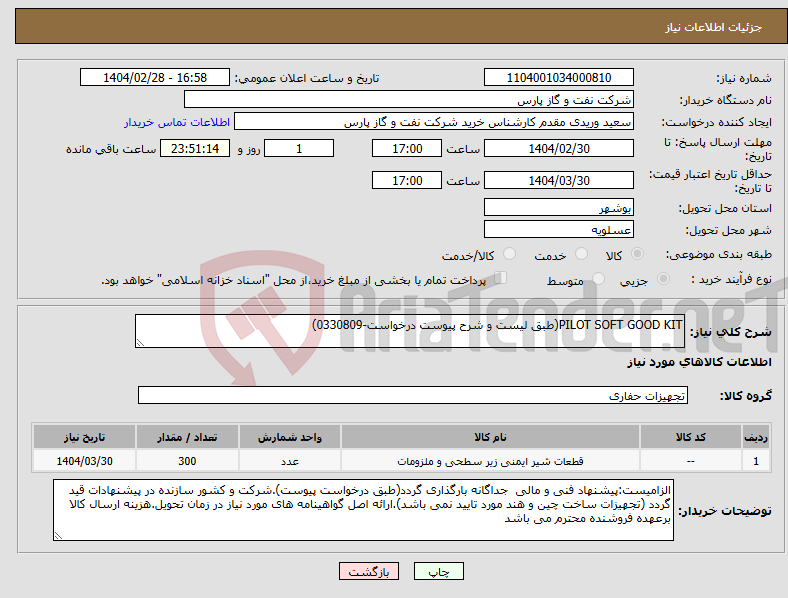Screen dimensions: 788x598
Task: Click the row number cell 1
Action: coord(756,461)
